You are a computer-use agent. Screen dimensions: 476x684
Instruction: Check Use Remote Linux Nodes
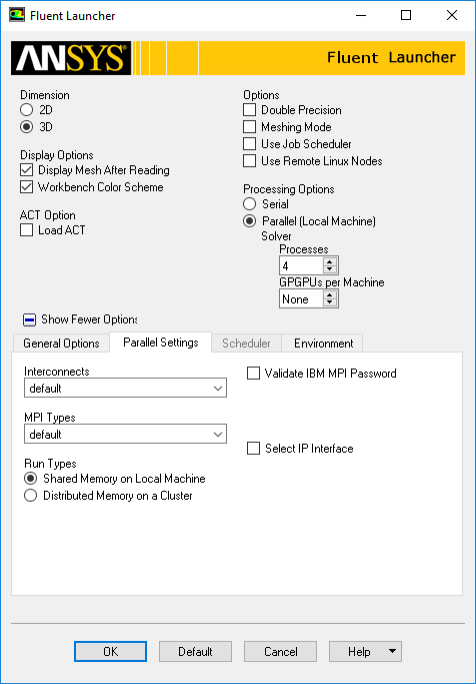pos(250,161)
